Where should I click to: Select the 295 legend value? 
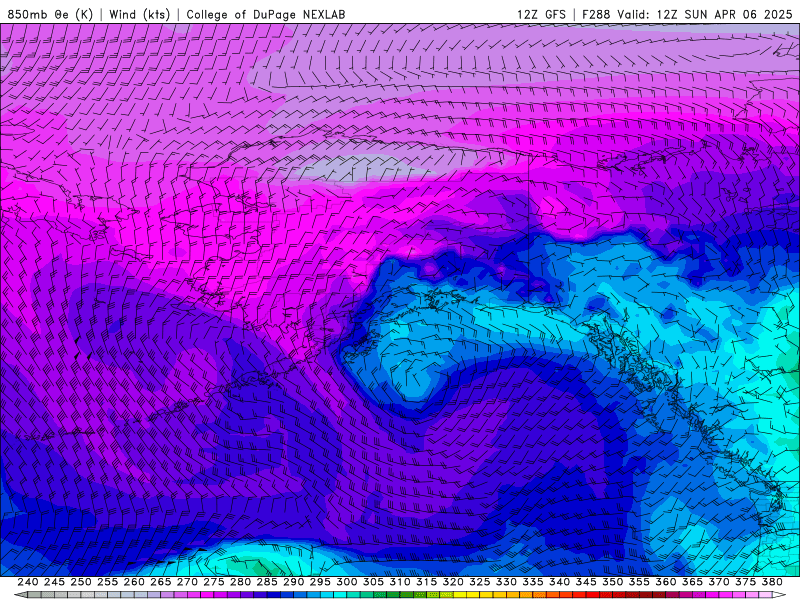coord(320,582)
